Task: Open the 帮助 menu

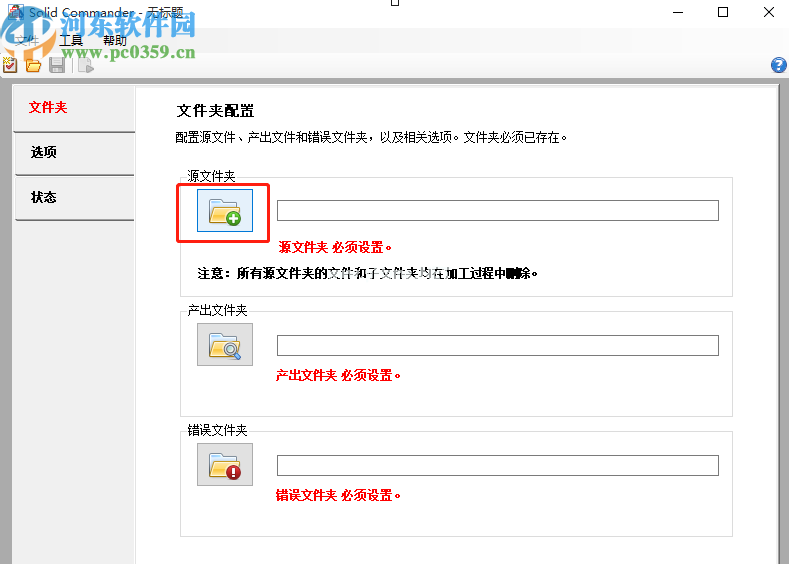Action: (x=115, y=41)
